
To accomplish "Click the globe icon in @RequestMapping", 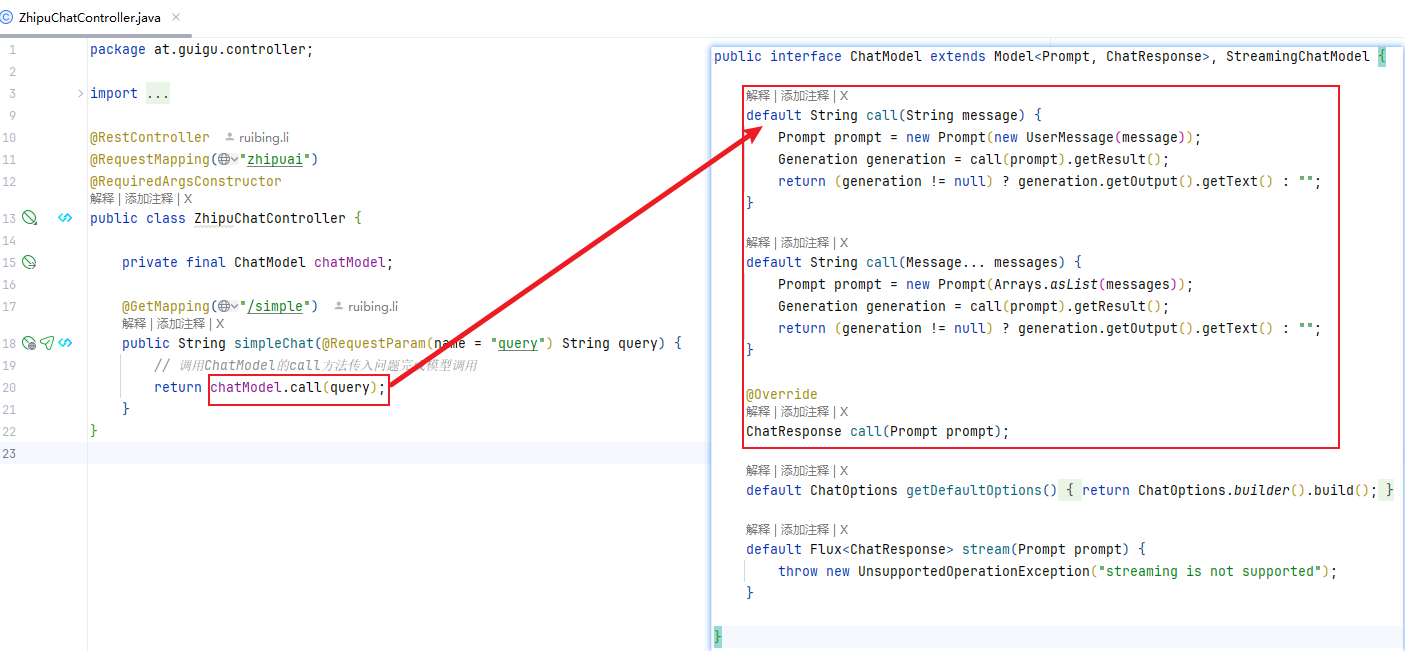I will [x=224, y=160].
